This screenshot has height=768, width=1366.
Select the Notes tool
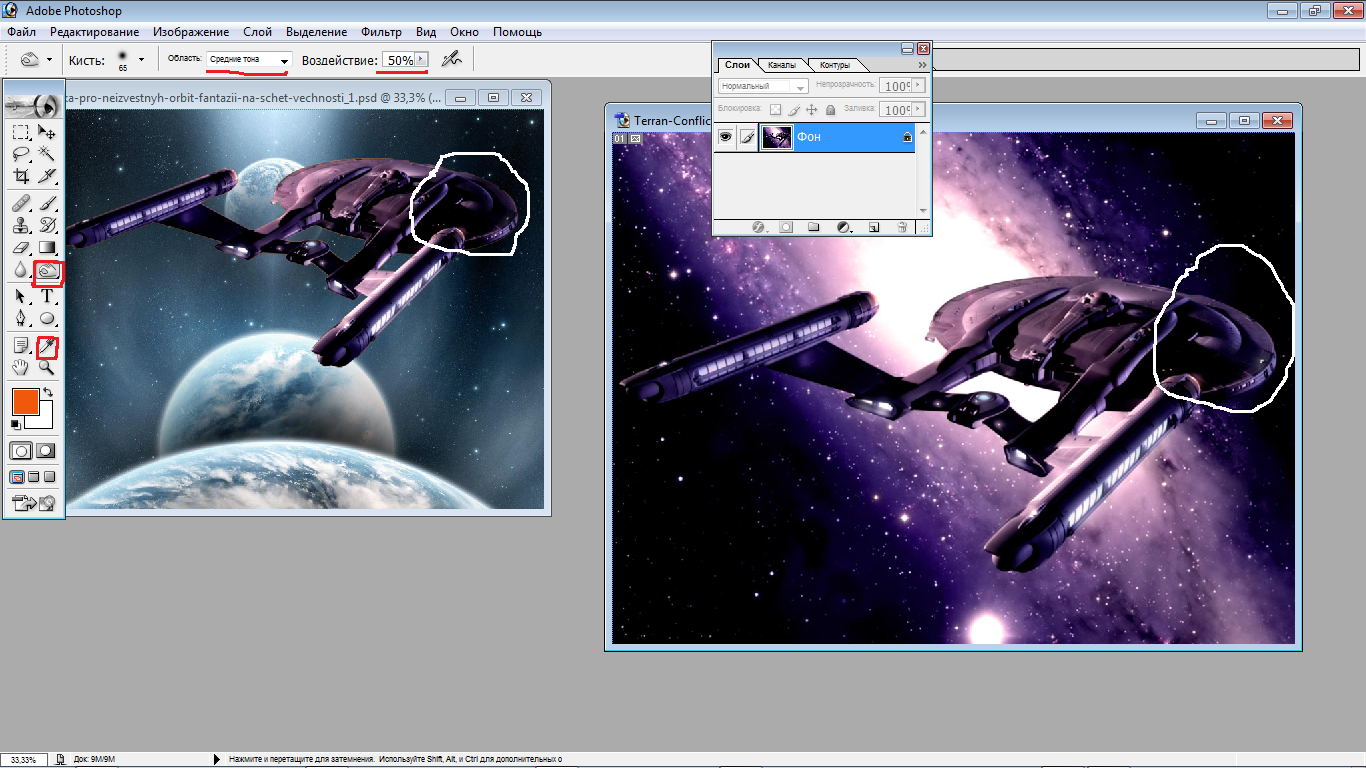coord(20,345)
